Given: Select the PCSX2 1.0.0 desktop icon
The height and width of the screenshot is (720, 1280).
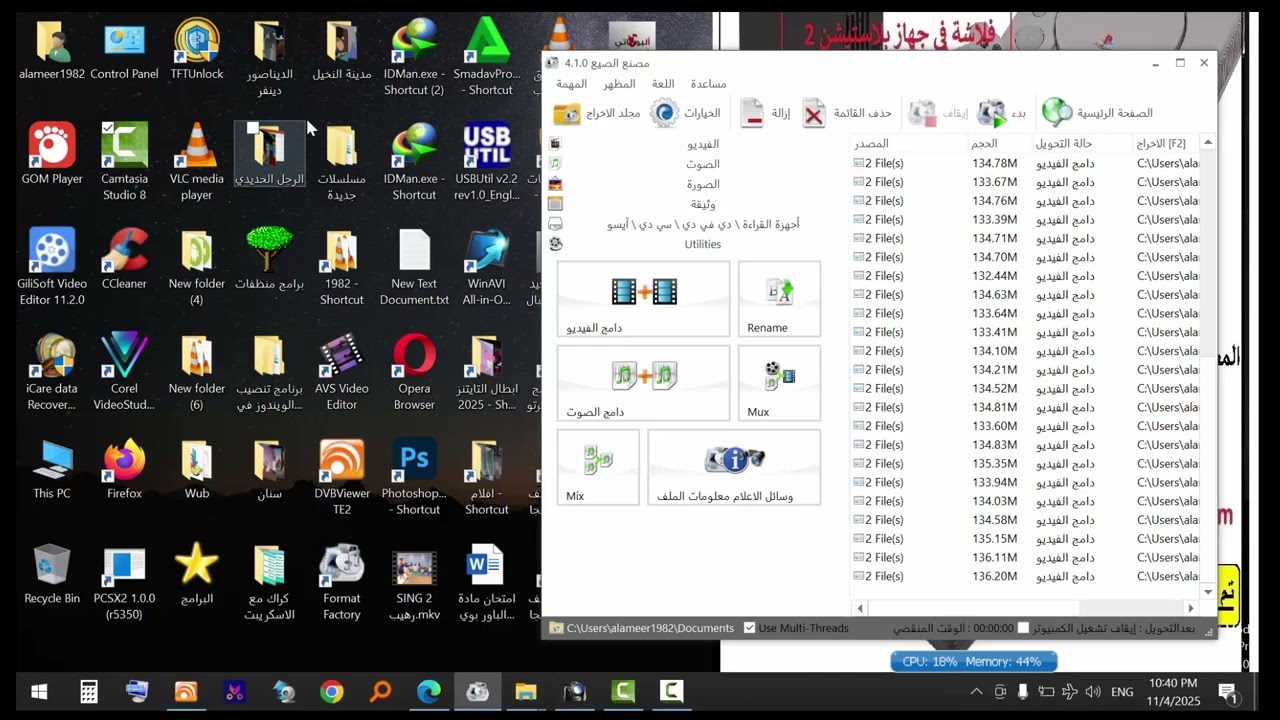Looking at the screenshot, I should pyautogui.click(x=124, y=582).
